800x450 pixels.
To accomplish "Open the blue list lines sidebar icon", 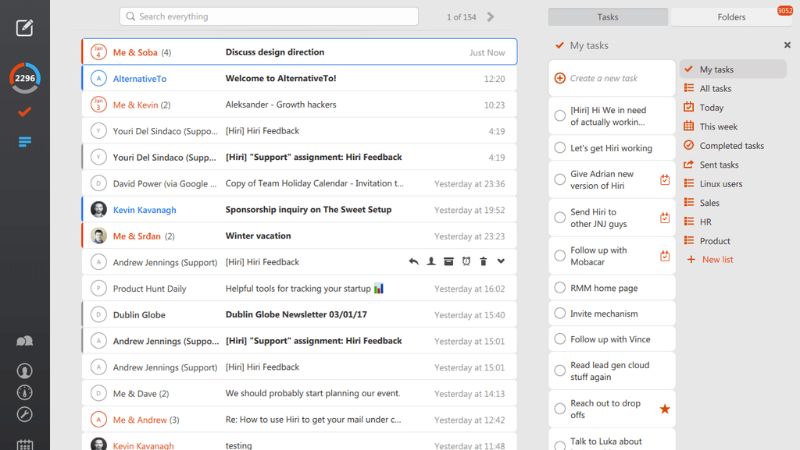I will (x=24, y=141).
